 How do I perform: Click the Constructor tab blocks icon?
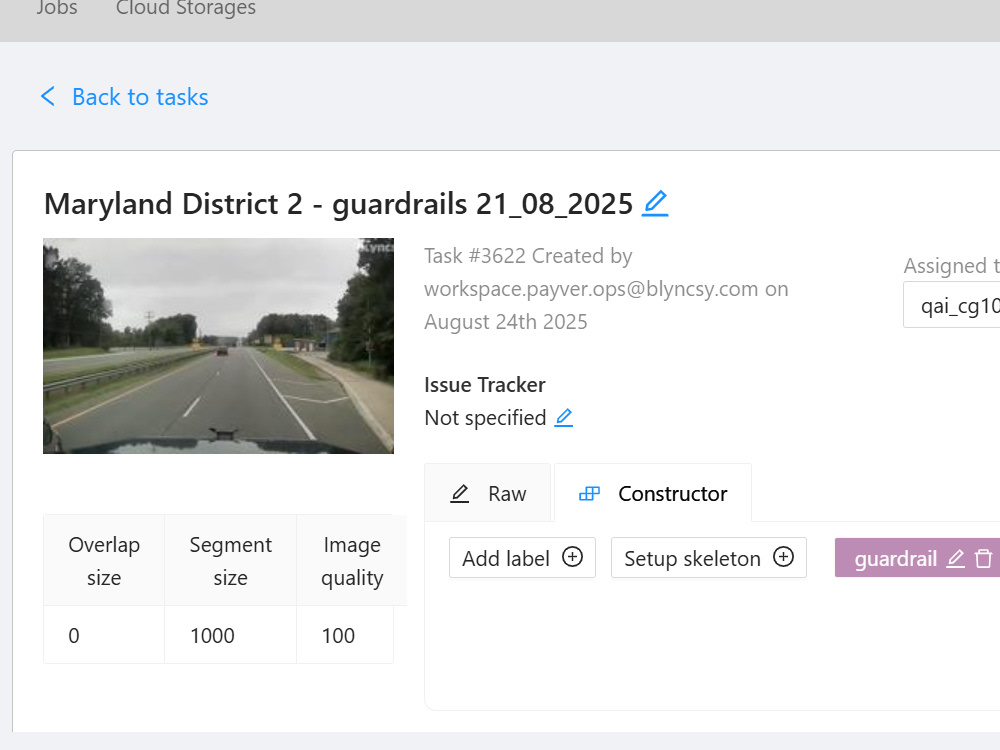coord(589,494)
